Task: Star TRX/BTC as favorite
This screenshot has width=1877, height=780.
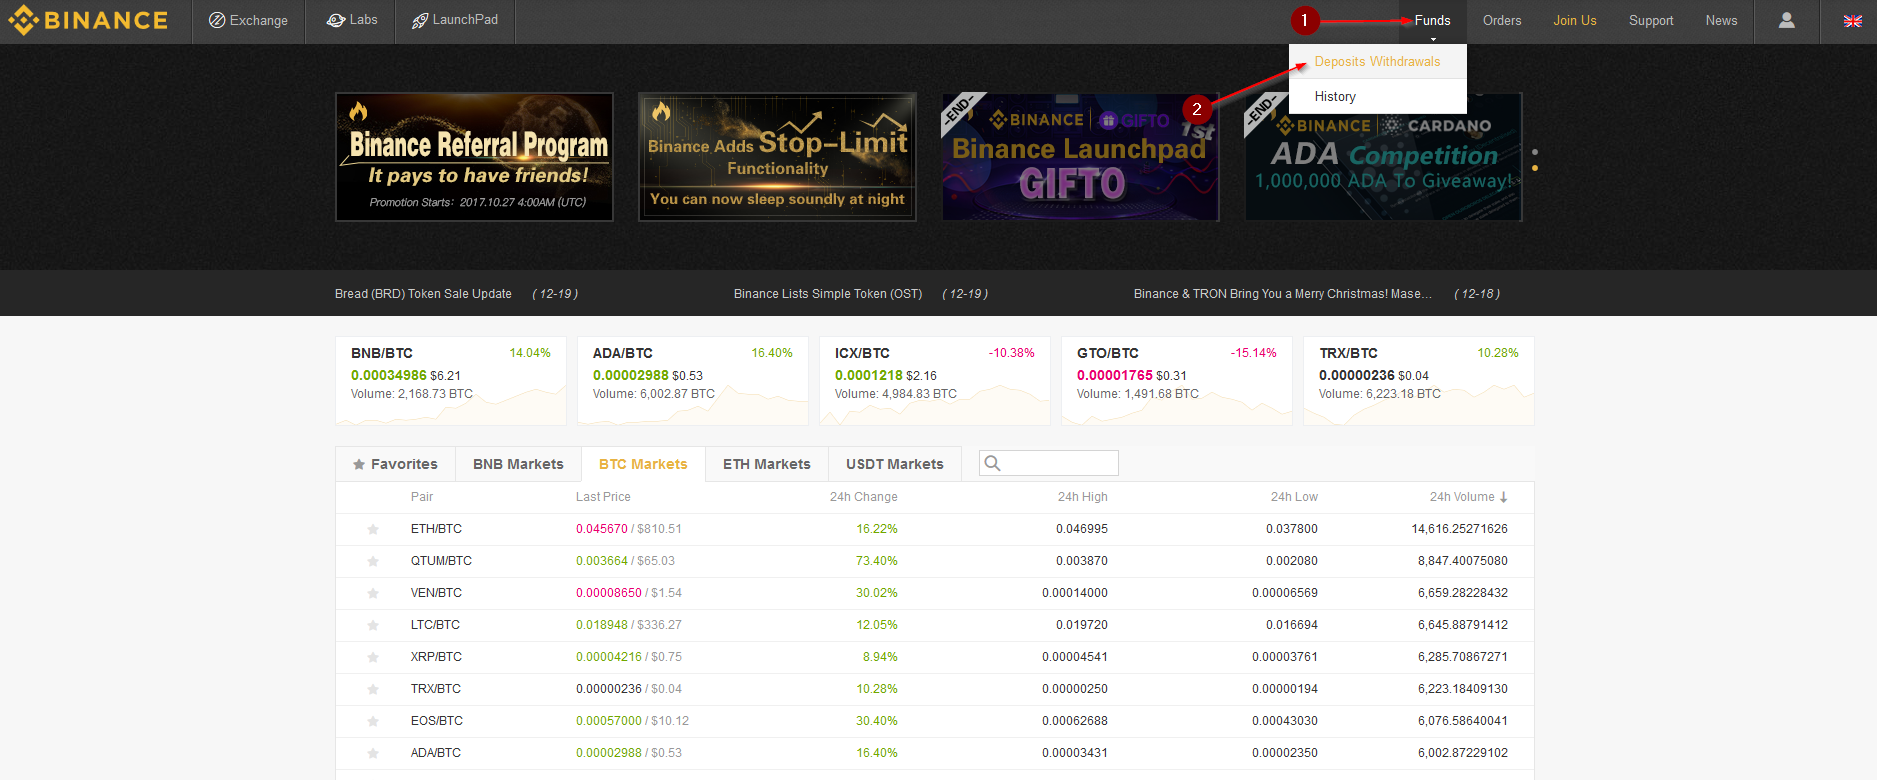Action: [x=373, y=689]
